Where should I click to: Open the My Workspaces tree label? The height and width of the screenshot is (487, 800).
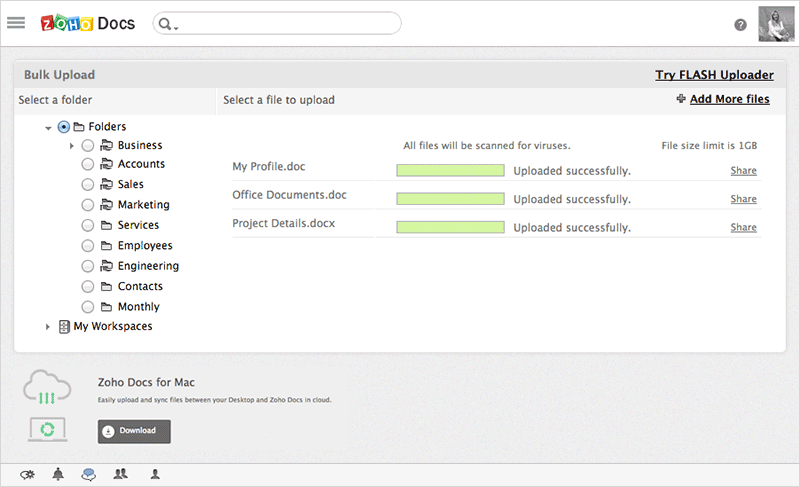113,326
